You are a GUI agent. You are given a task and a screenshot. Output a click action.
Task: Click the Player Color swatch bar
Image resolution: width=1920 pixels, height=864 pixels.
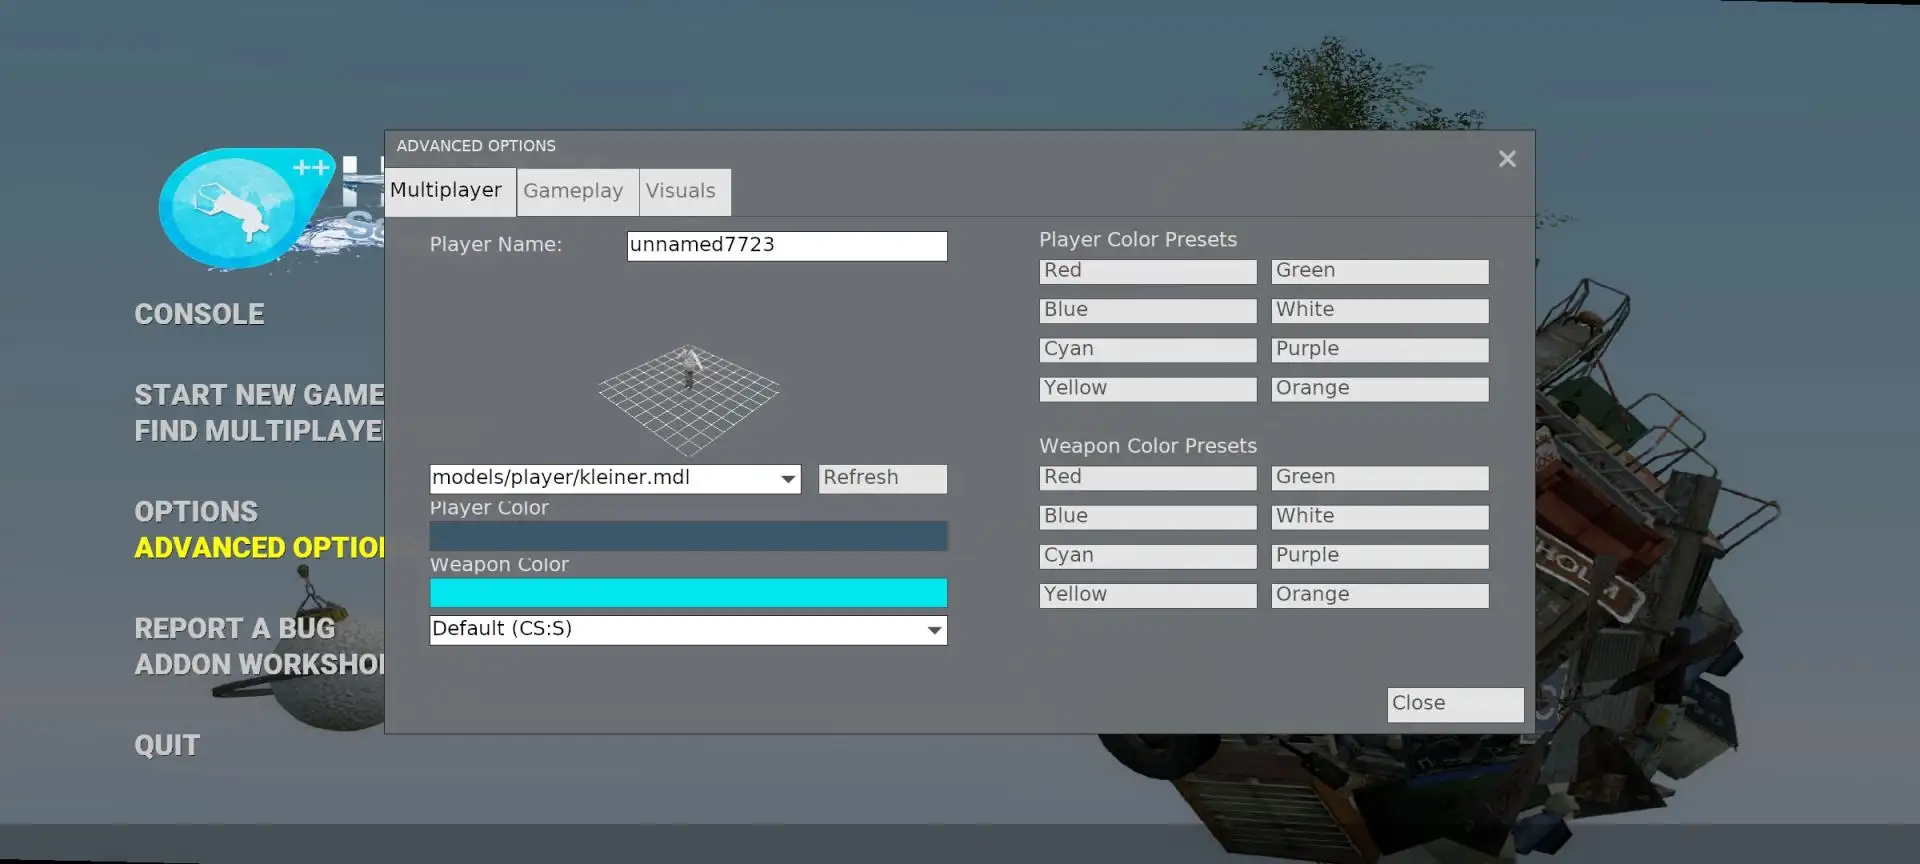pyautogui.click(x=688, y=536)
